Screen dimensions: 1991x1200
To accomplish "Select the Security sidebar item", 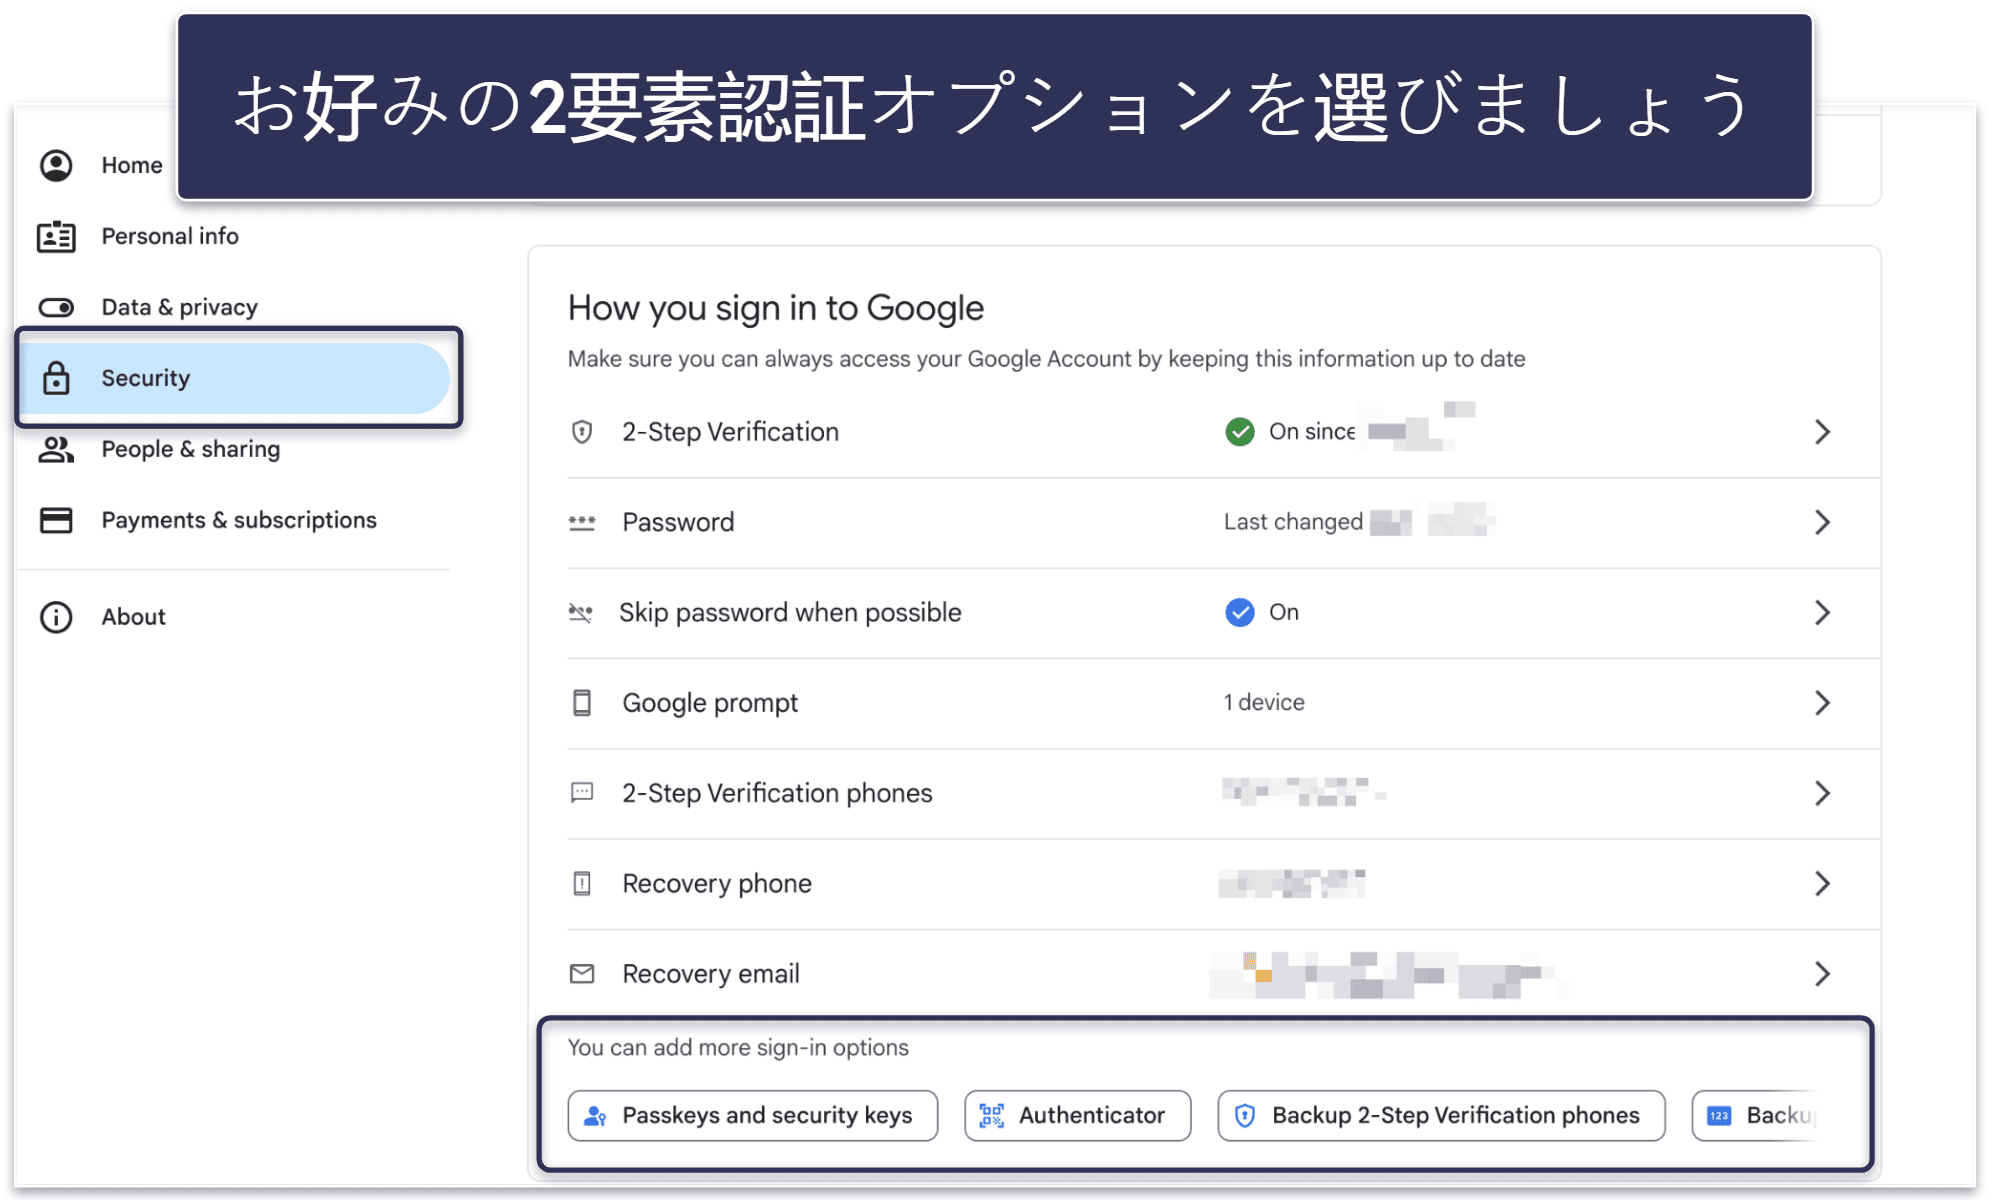I will click(x=236, y=378).
